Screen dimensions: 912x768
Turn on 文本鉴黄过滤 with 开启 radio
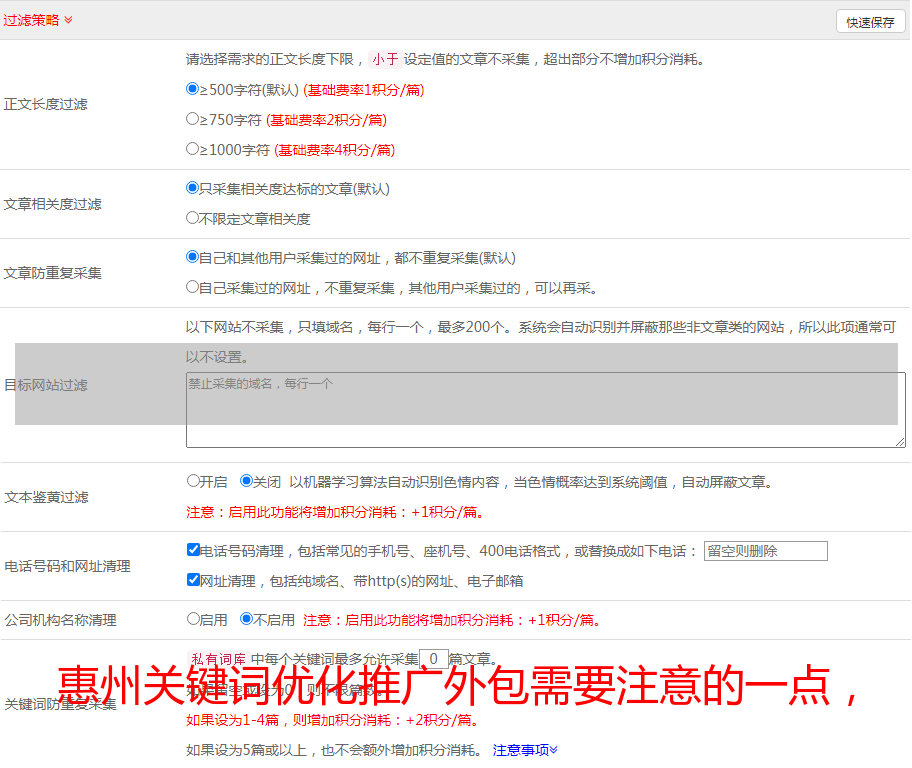(194, 481)
